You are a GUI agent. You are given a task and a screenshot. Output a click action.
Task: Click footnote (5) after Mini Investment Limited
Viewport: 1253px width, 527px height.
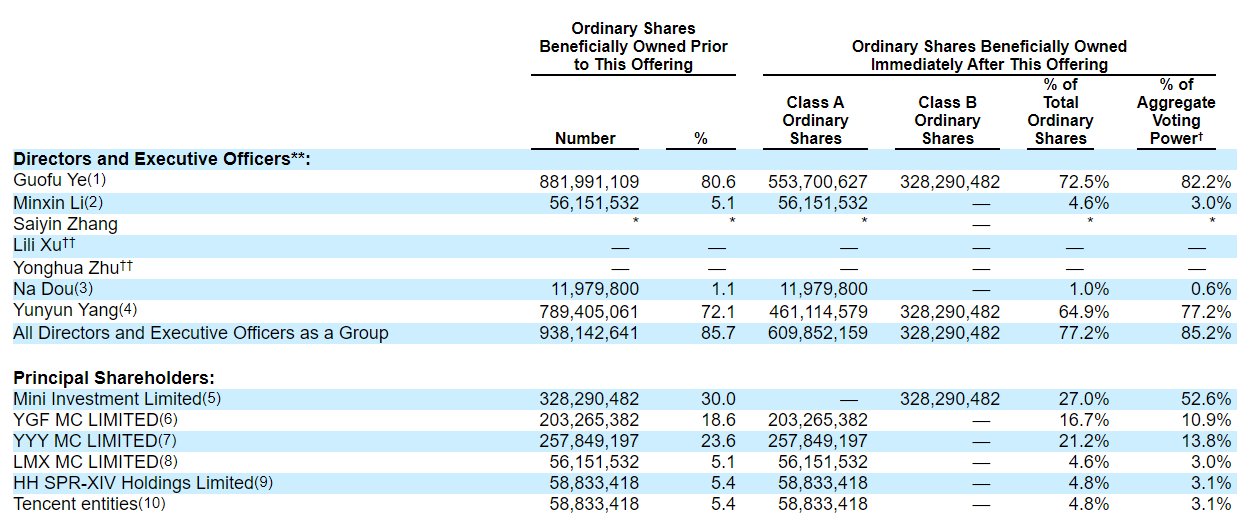[x=212, y=399]
